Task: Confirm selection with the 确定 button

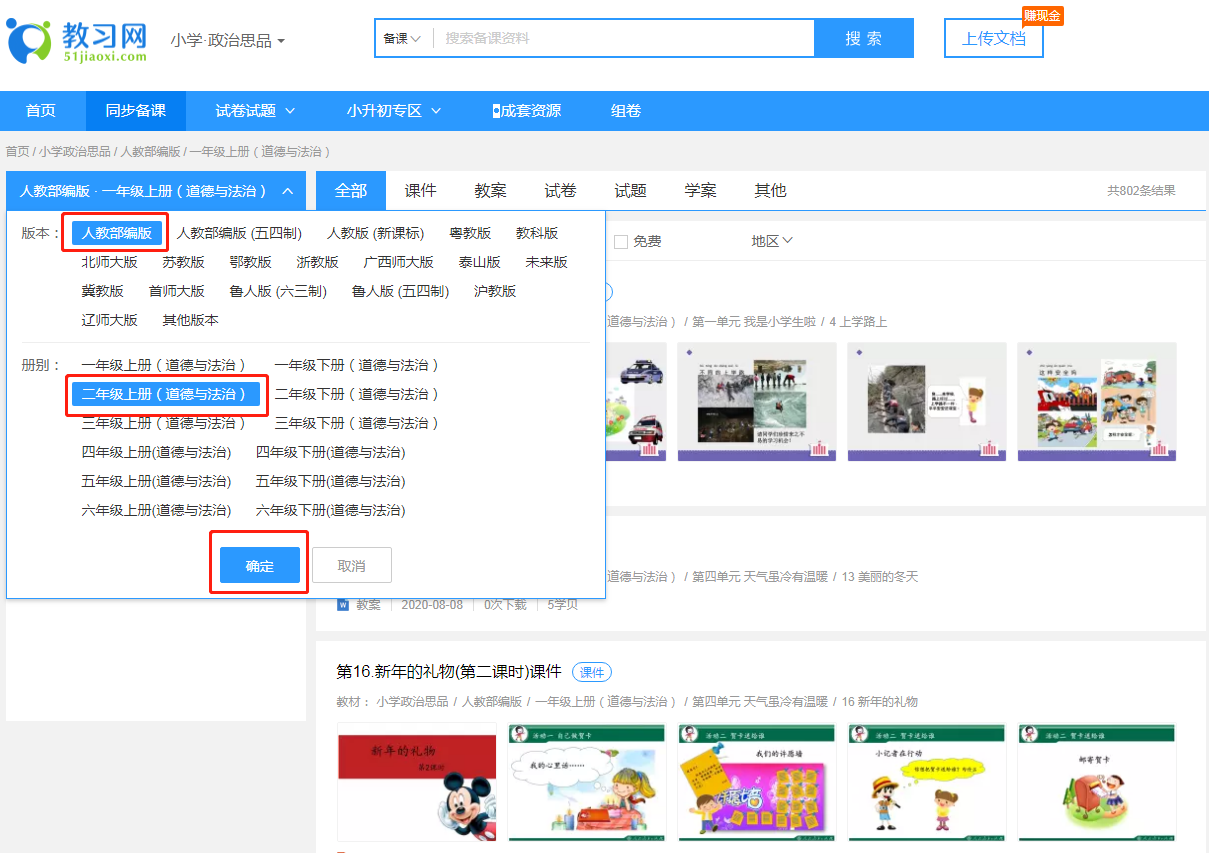Action: (x=260, y=565)
